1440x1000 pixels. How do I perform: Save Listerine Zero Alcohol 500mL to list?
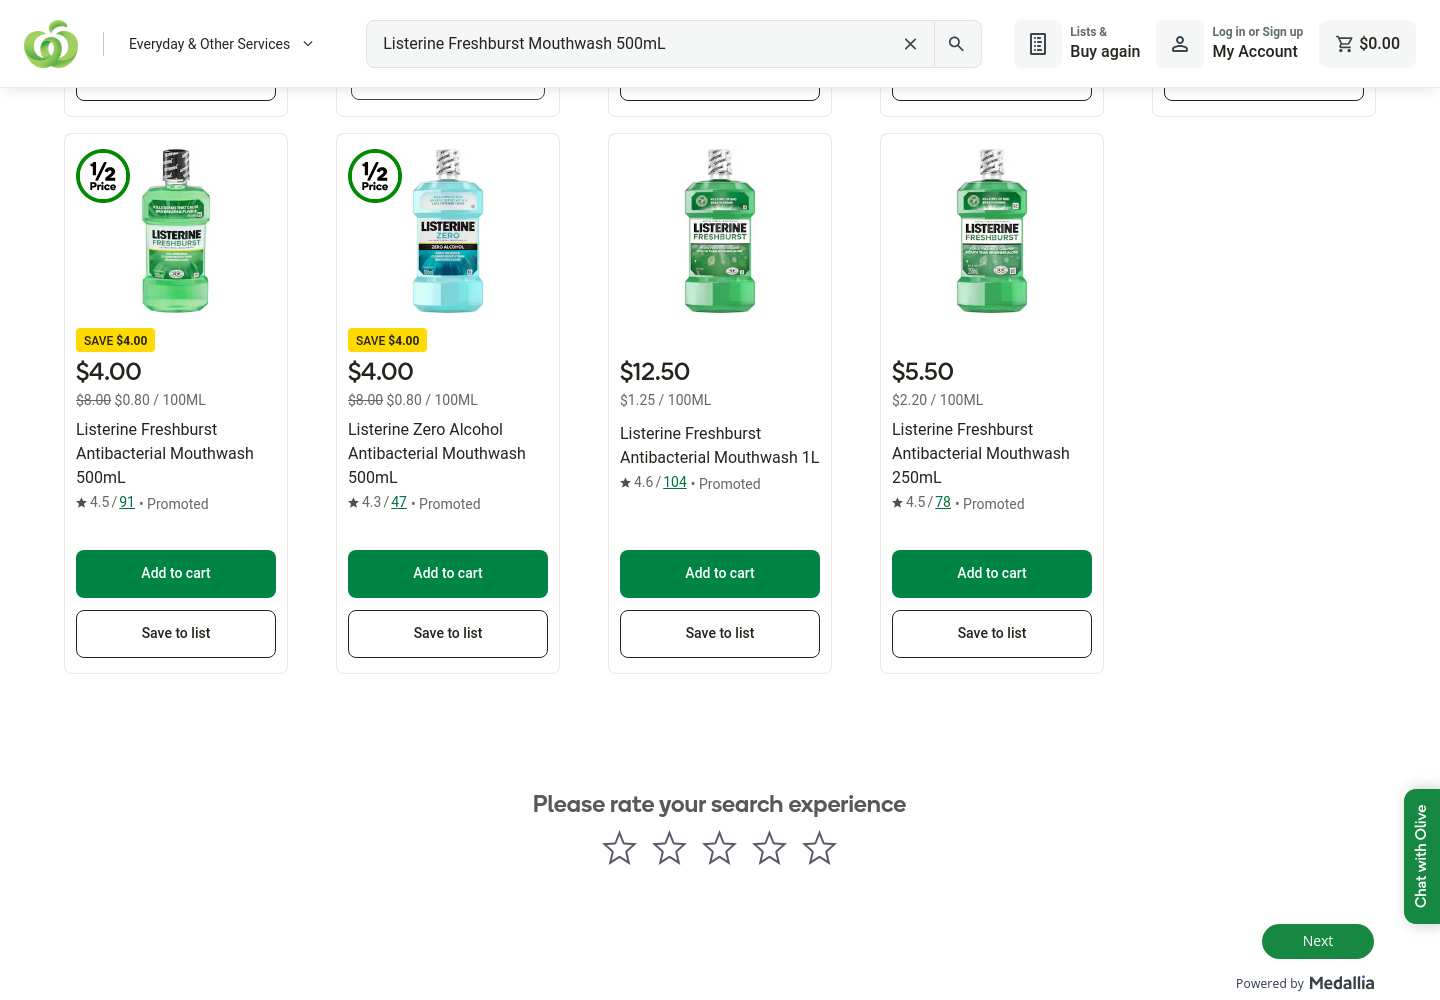448,634
